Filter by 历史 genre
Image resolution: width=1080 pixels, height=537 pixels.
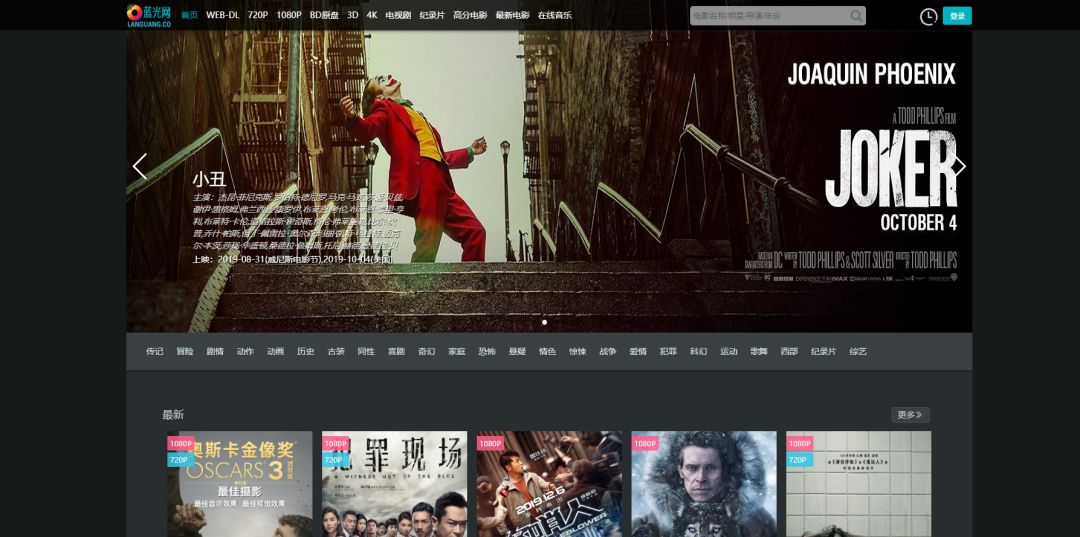click(x=306, y=352)
